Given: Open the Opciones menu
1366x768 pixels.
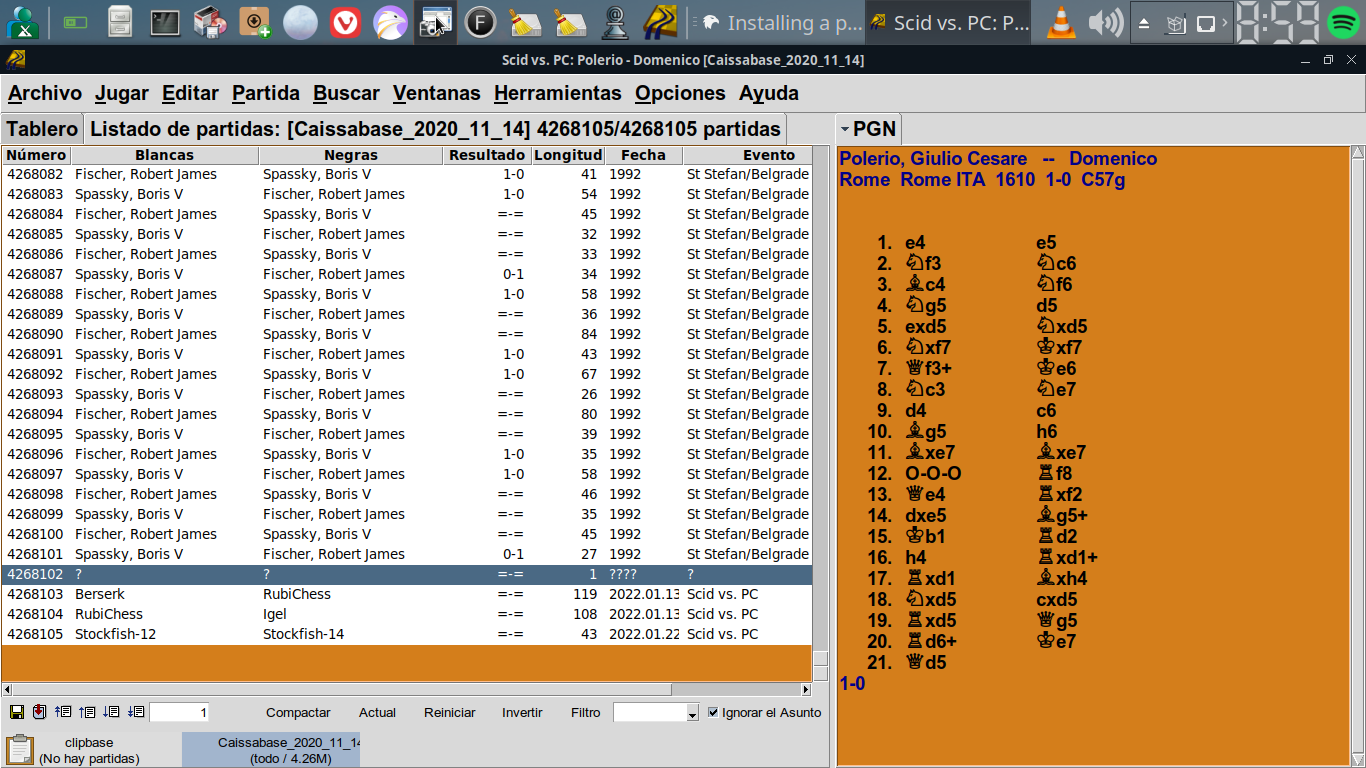Looking at the screenshot, I should click(x=680, y=93).
